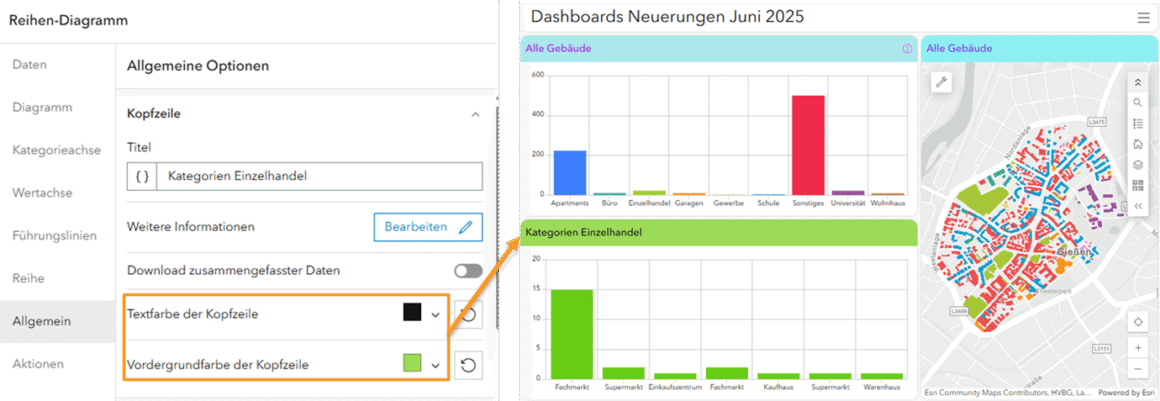Open the map tools wrench button
The image size is (1160, 401).
[942, 82]
